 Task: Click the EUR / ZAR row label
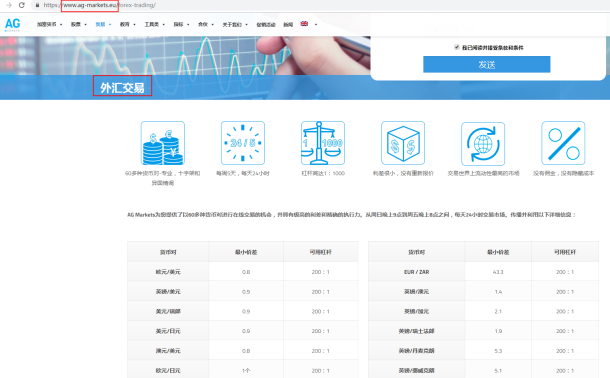coord(416,272)
